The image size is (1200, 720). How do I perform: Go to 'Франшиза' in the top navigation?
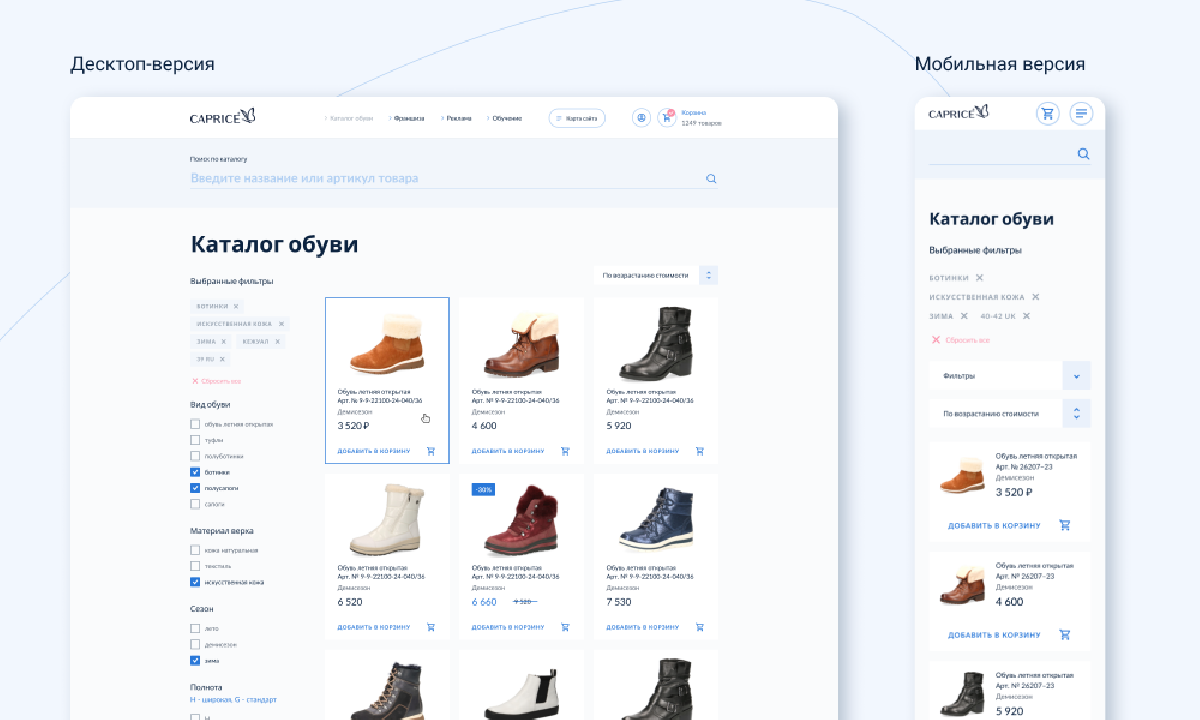click(x=408, y=118)
